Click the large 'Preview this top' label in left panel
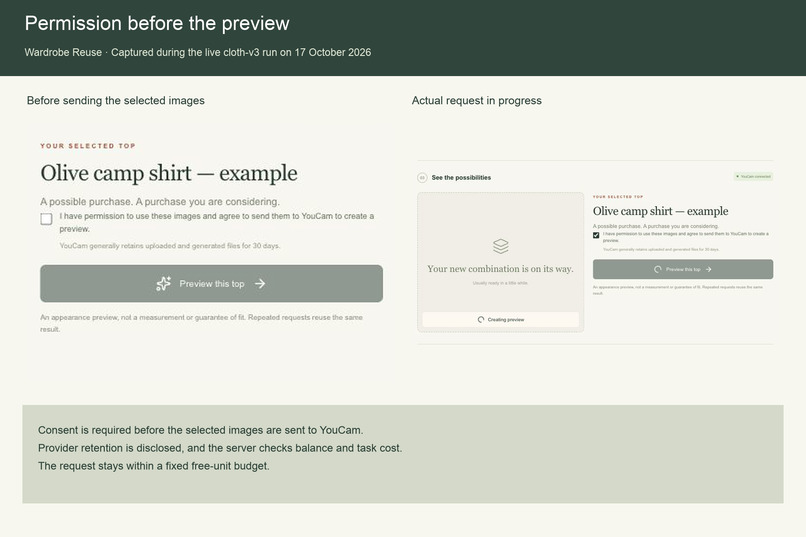 pos(212,284)
